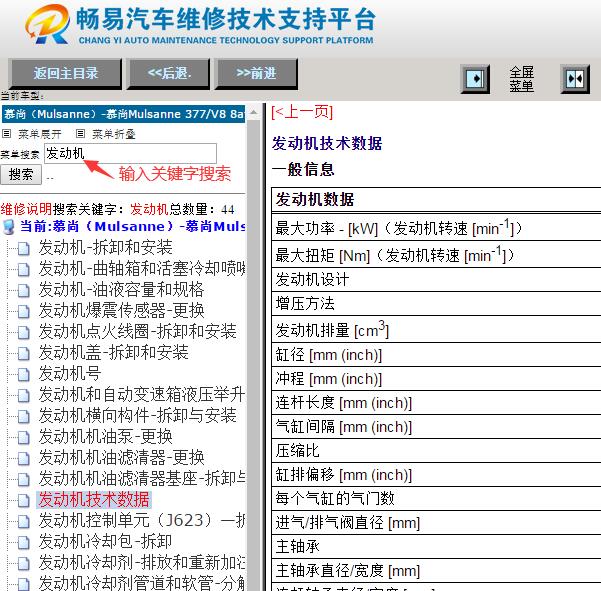
Task: Open 发动机横向构件-拆卸与安装 entry
Action: pos(137,415)
